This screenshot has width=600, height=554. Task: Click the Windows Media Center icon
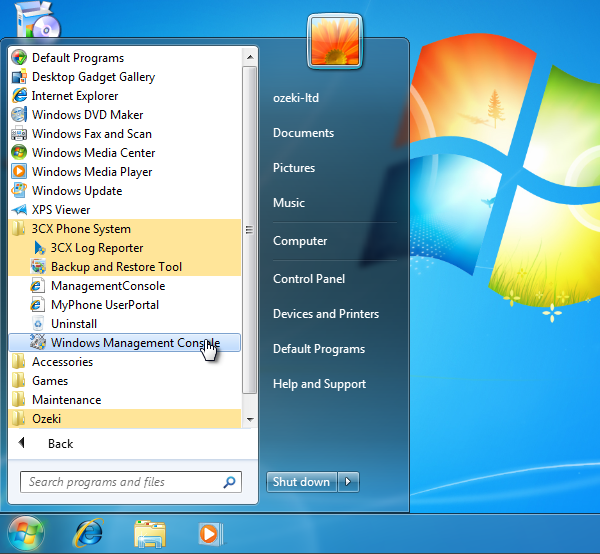point(19,152)
